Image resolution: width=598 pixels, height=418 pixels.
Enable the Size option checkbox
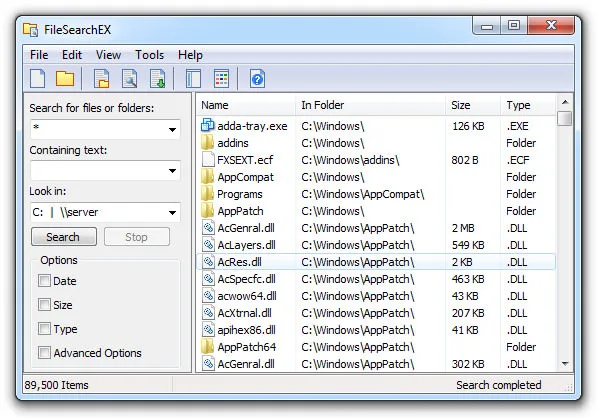[44, 305]
